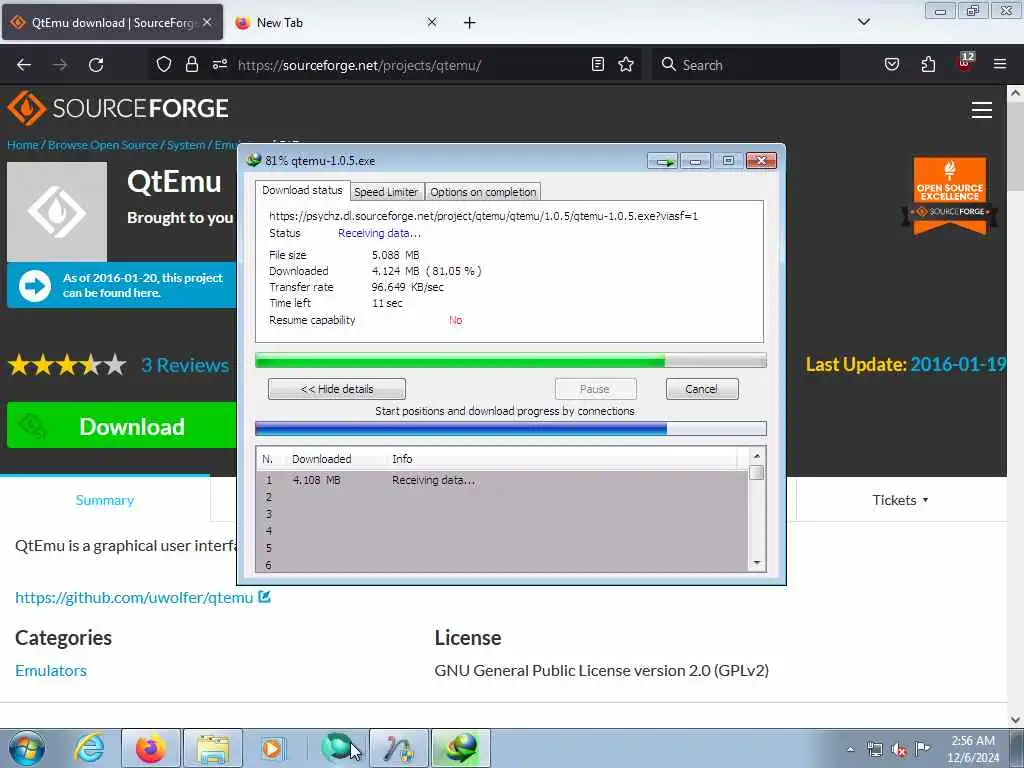Click Hide details button

[x=337, y=389]
